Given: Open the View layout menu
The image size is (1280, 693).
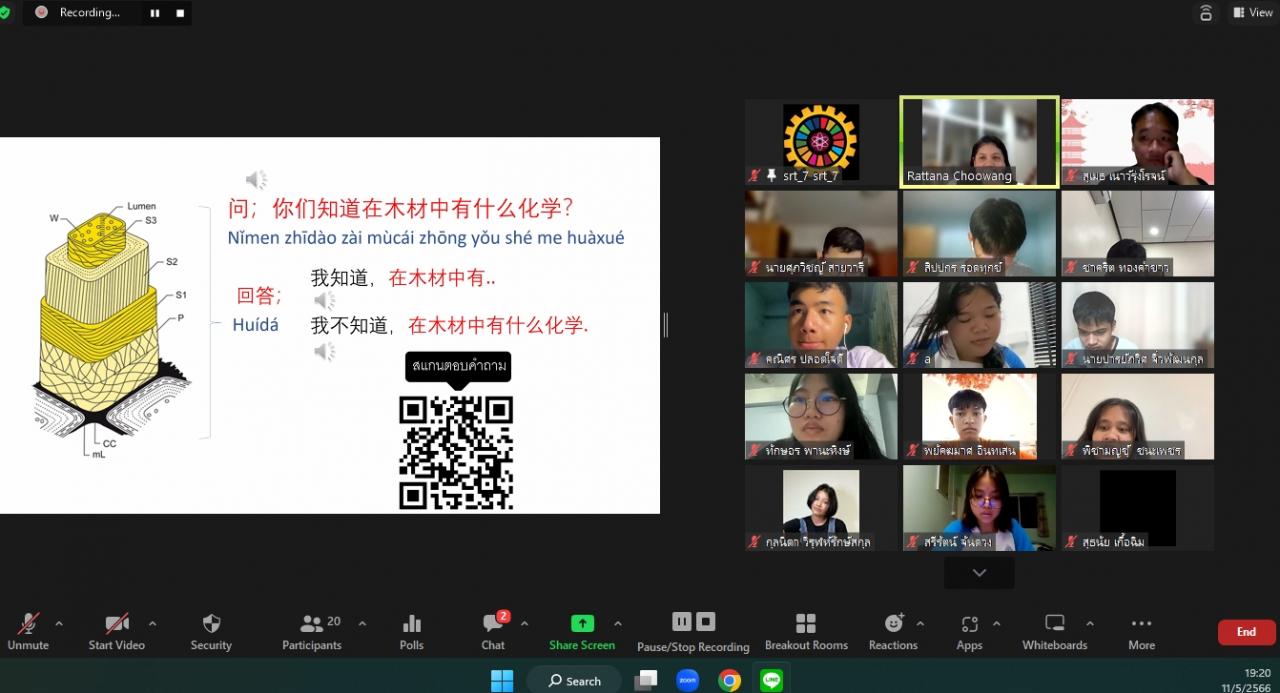Looking at the screenshot, I should click(x=1251, y=12).
